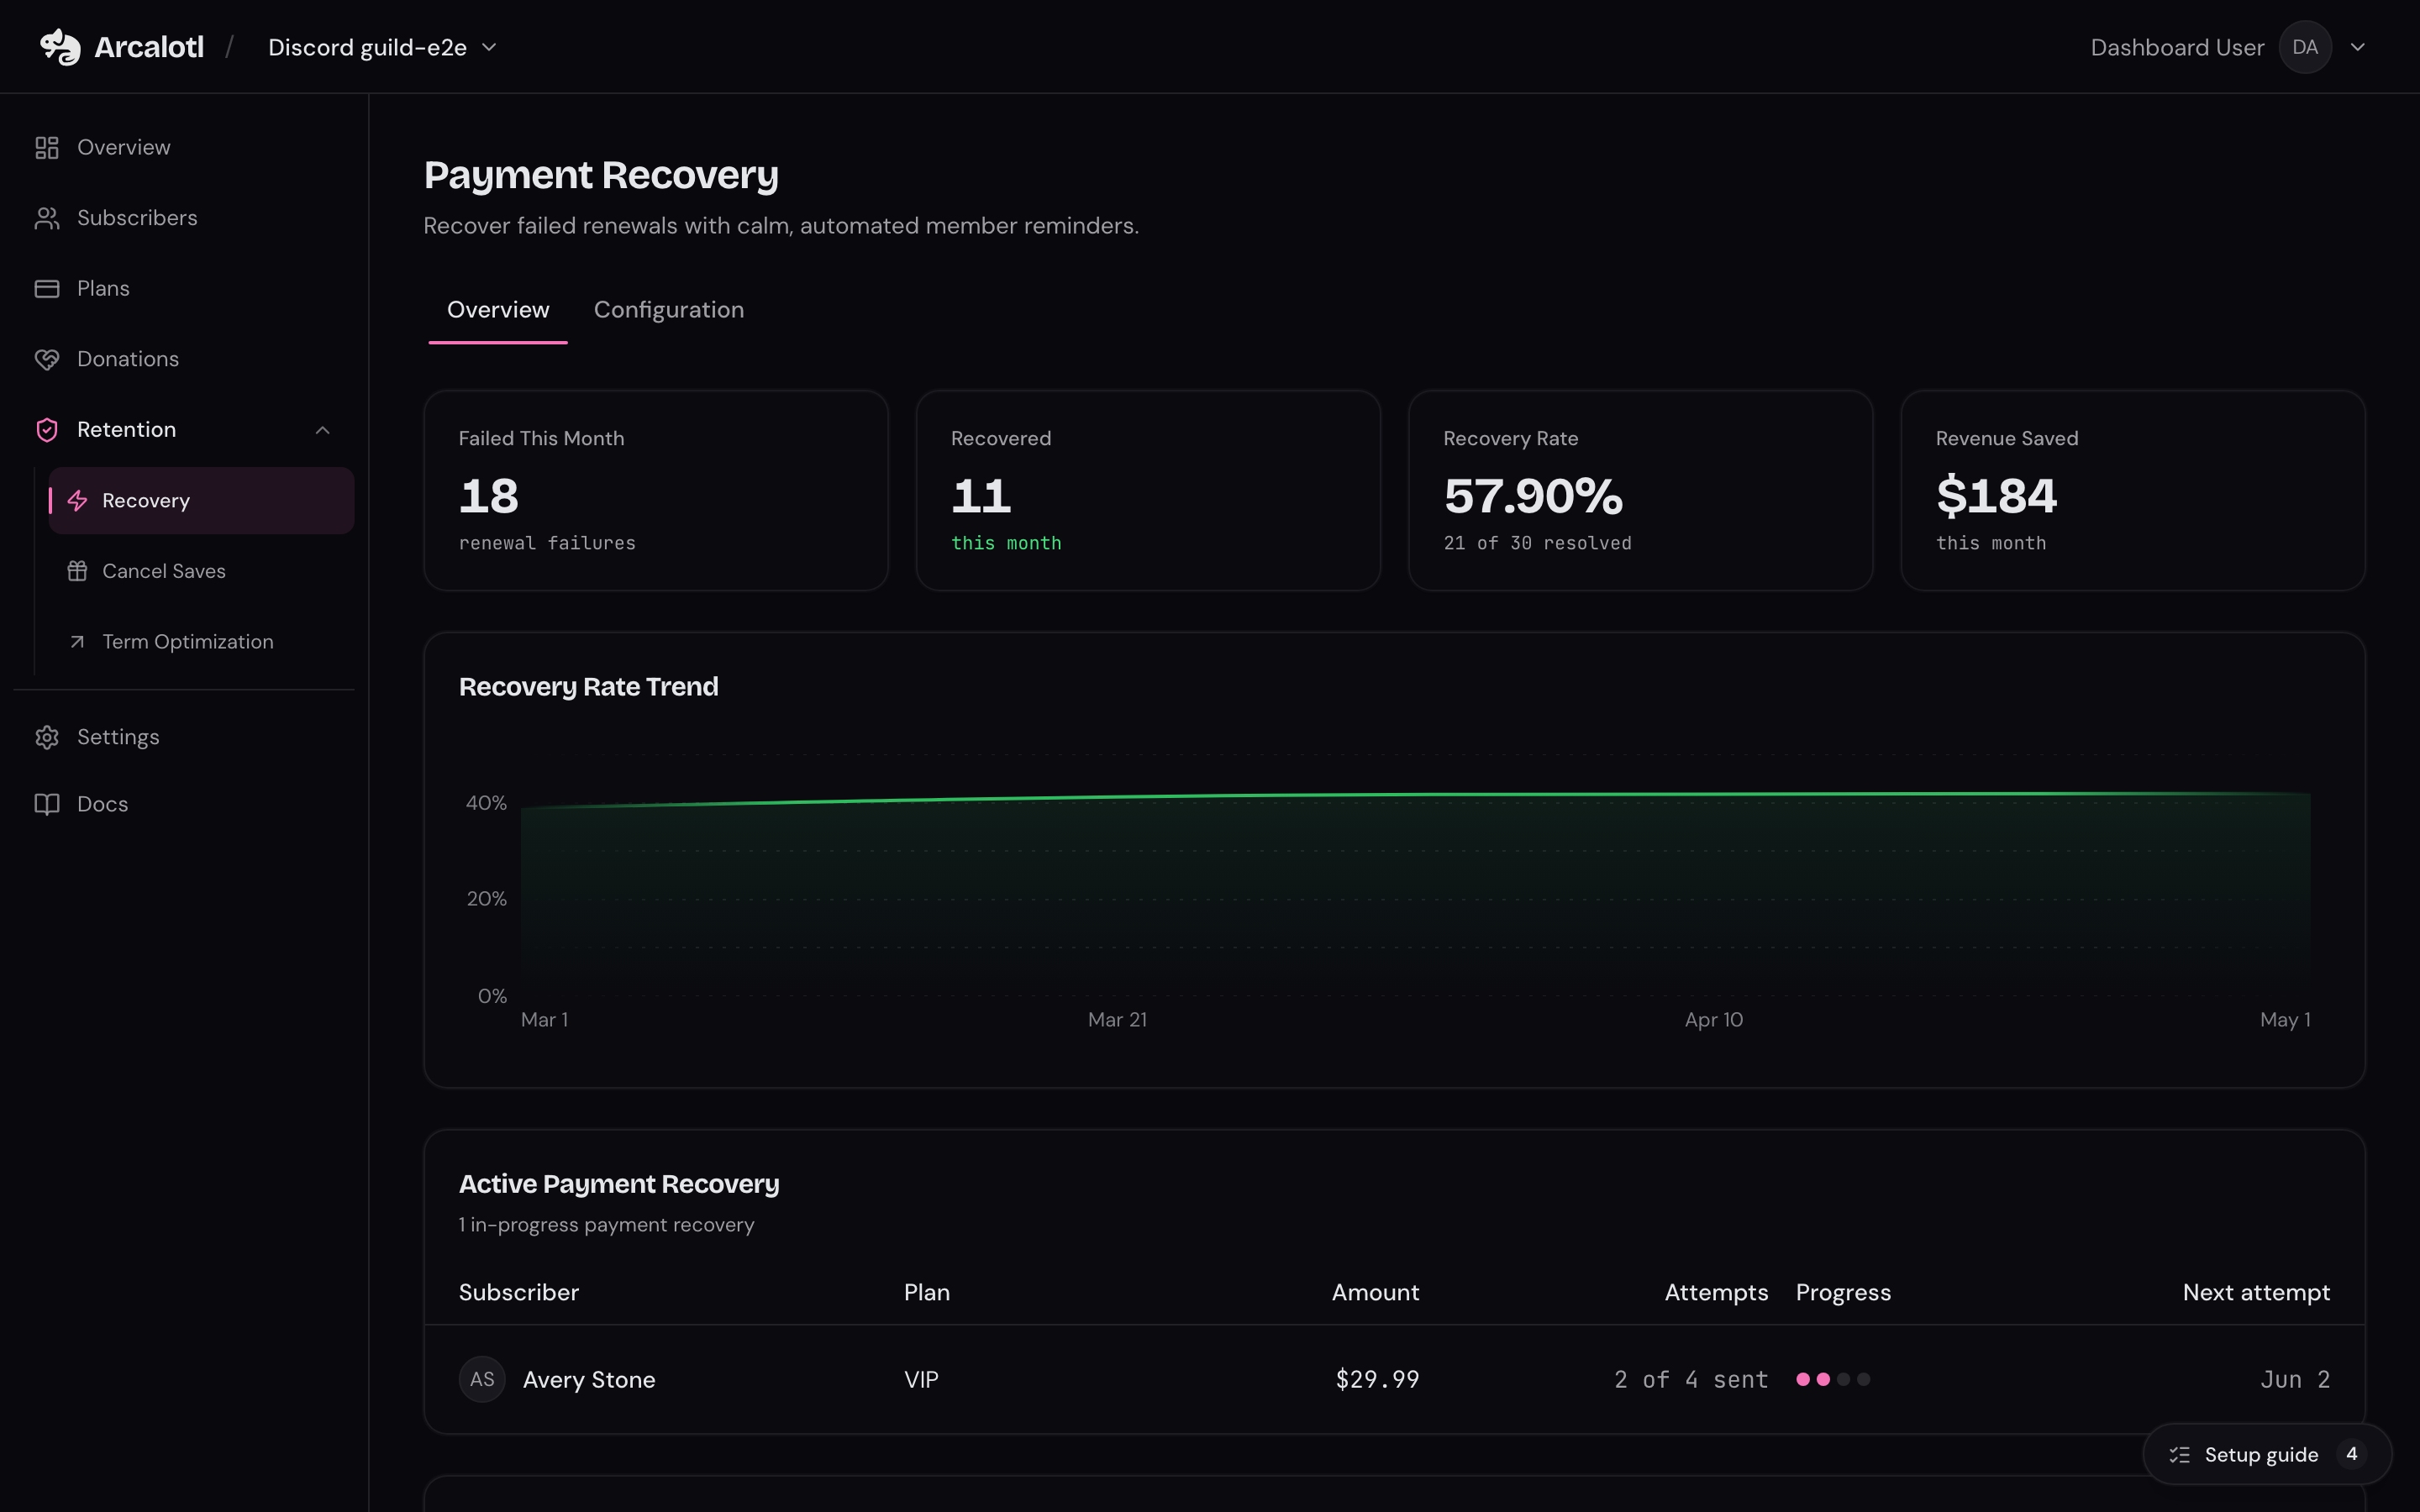The image size is (2420, 1512).
Task: Open Subscribers in the sidebar
Action: [184, 218]
